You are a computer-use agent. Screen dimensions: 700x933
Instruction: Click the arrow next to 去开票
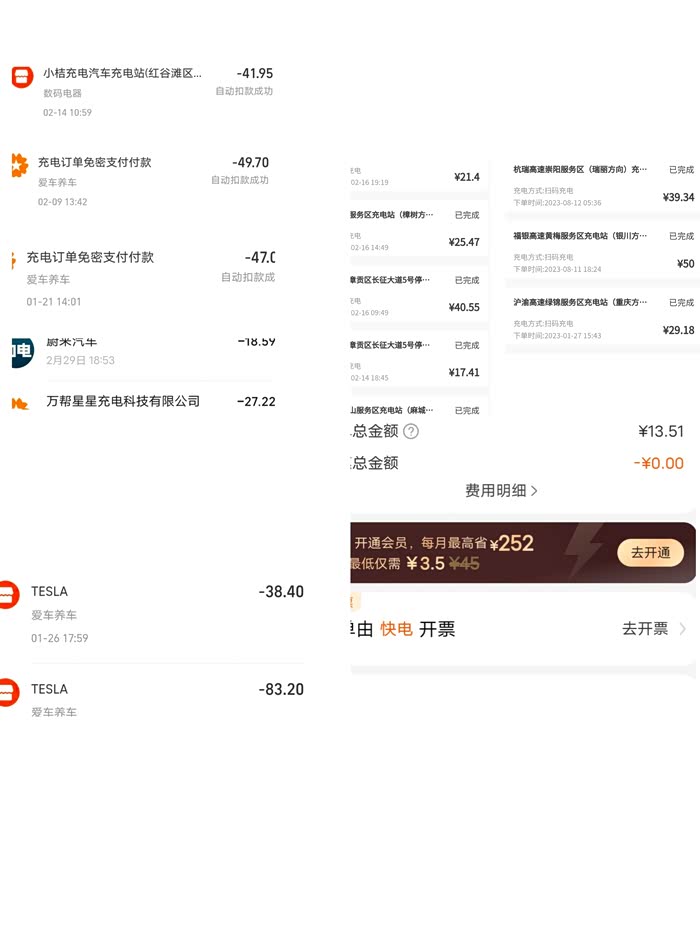tap(682, 628)
